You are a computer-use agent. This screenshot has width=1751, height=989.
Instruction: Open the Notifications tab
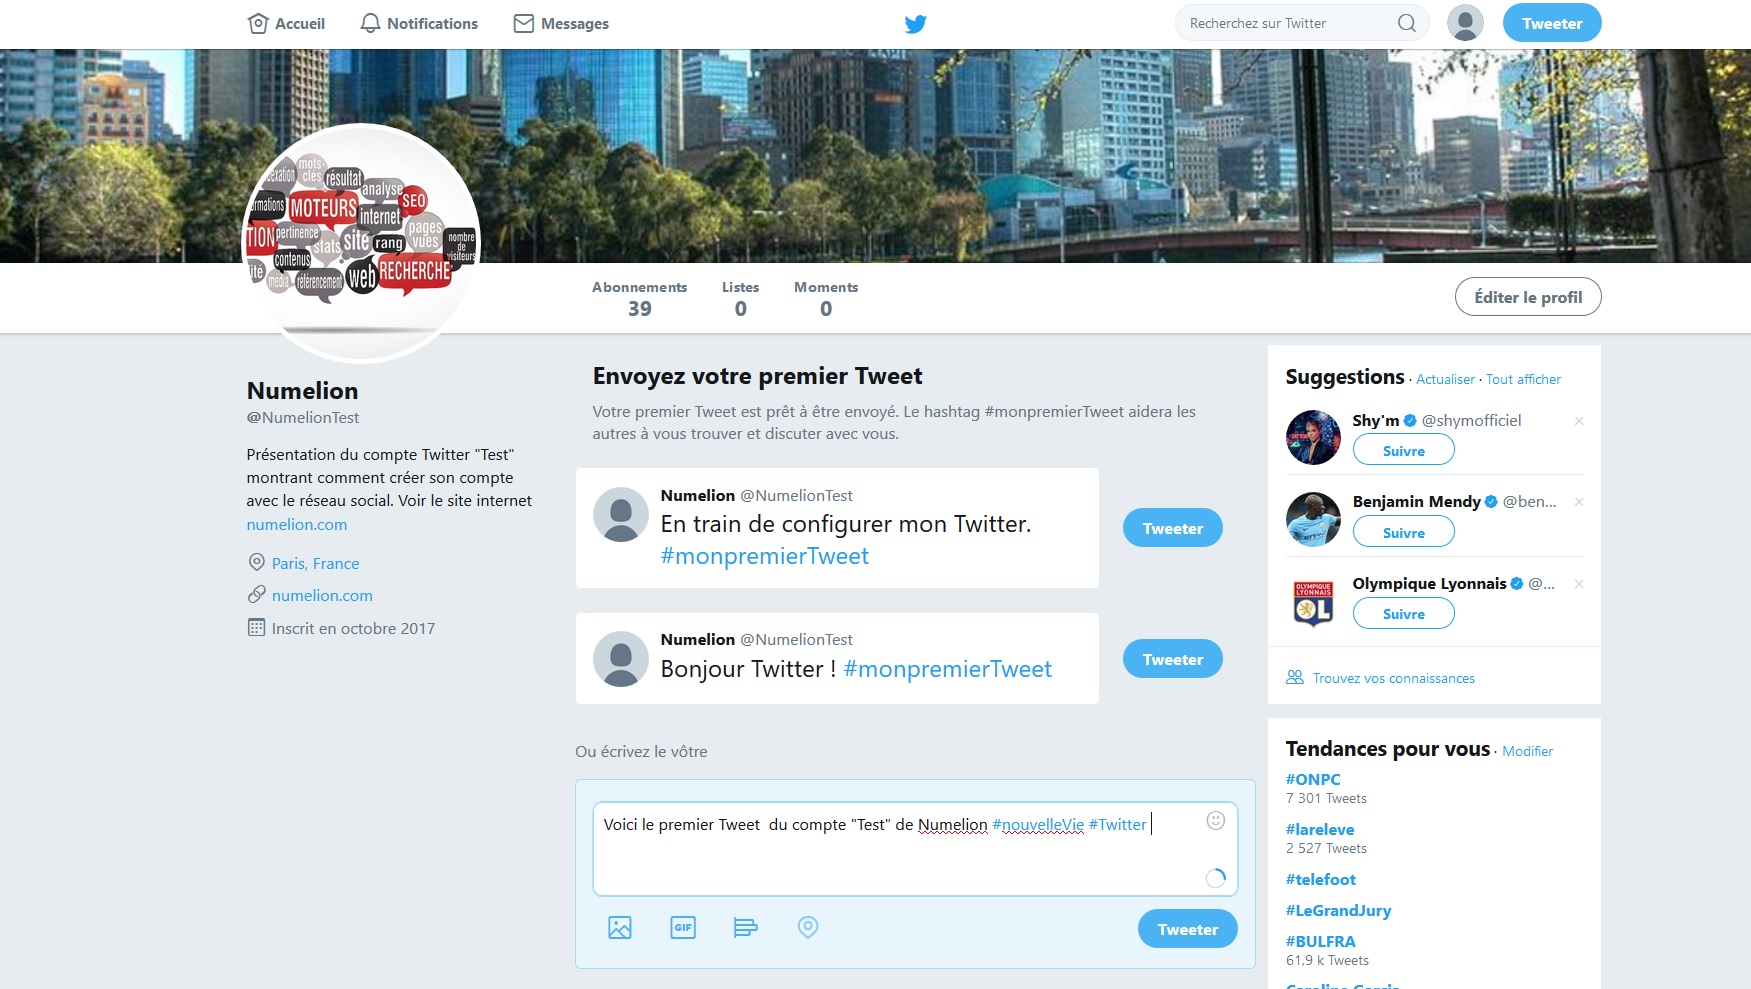point(419,23)
